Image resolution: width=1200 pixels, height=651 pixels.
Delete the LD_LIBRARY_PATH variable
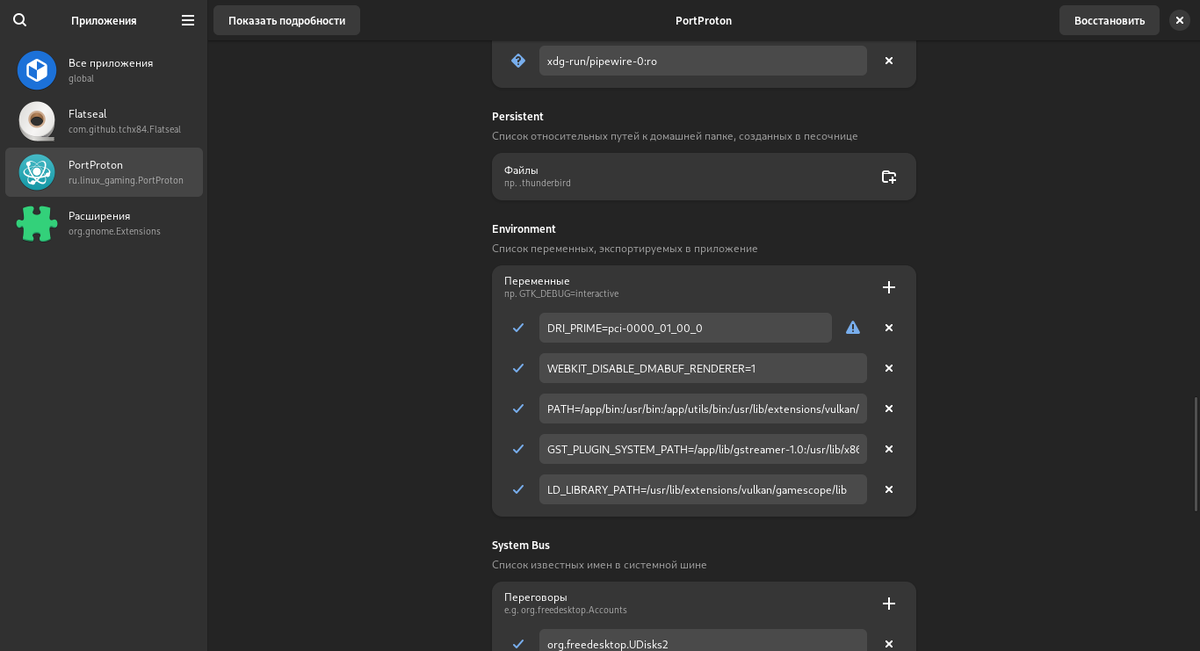889,490
